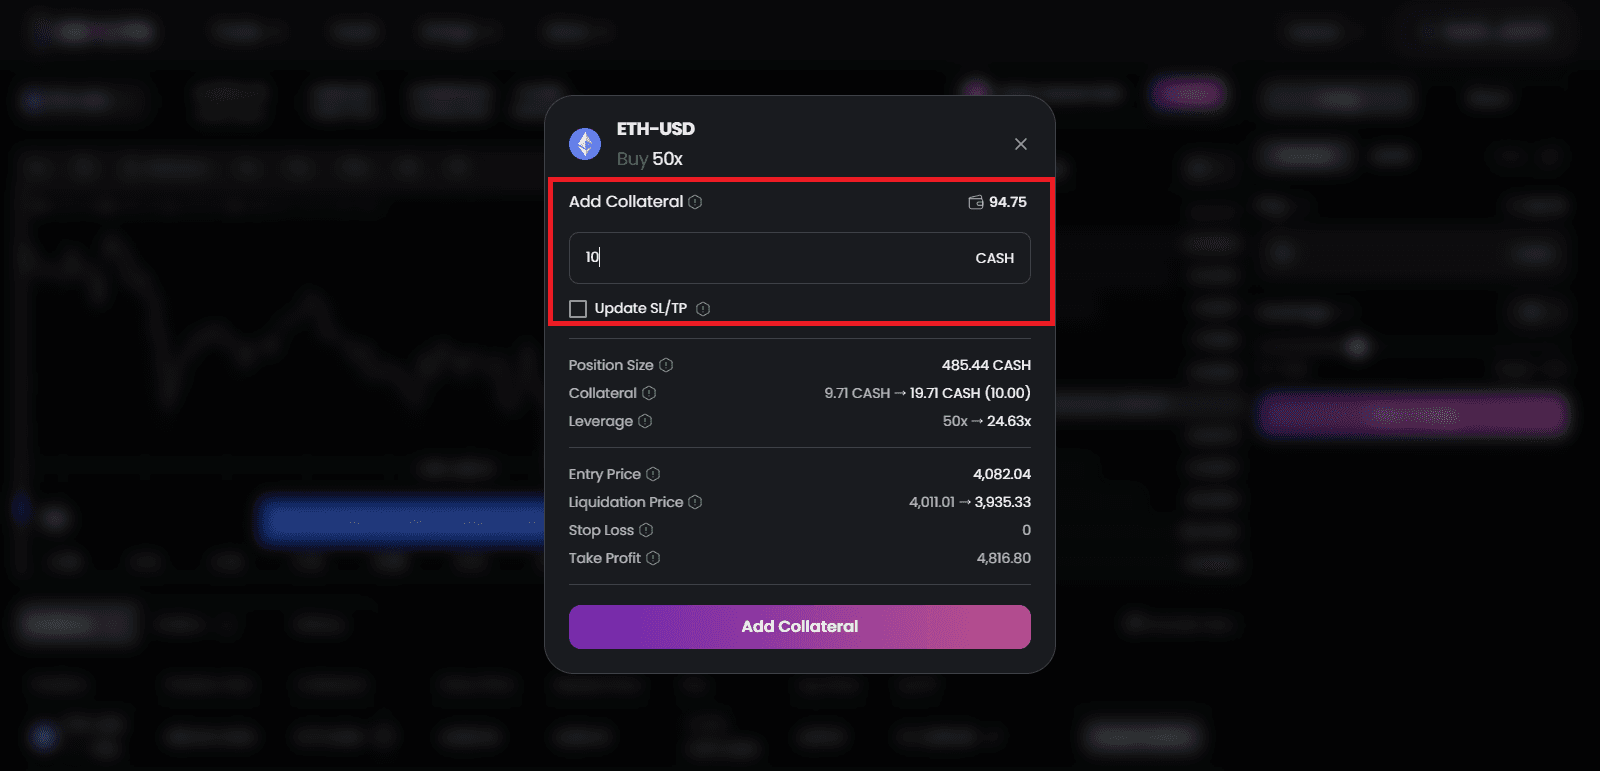
Task: Click the 94.75 available balance
Action: [x=1007, y=202]
